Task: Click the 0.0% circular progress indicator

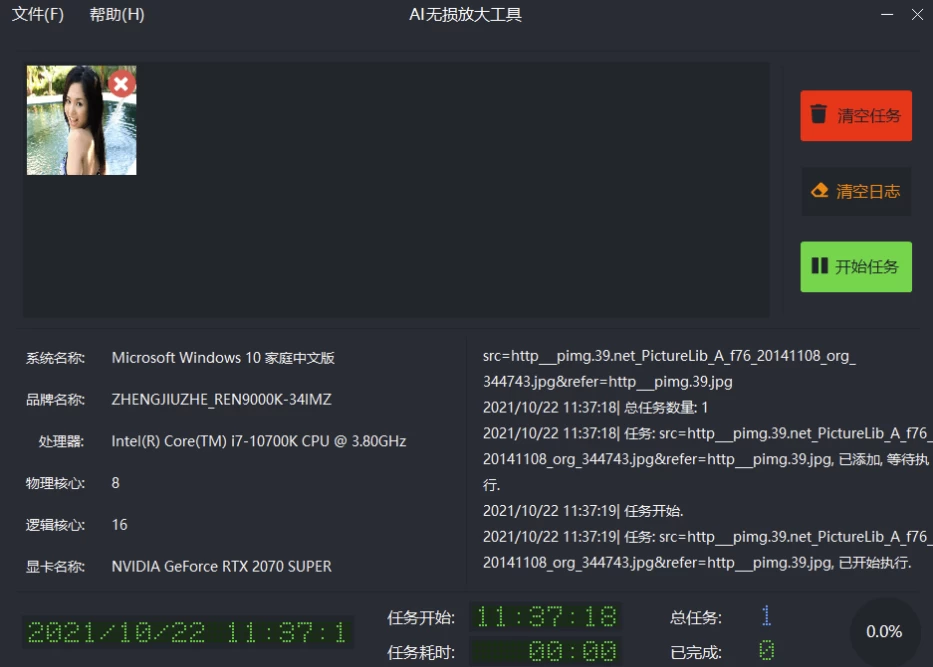Action: (884, 631)
